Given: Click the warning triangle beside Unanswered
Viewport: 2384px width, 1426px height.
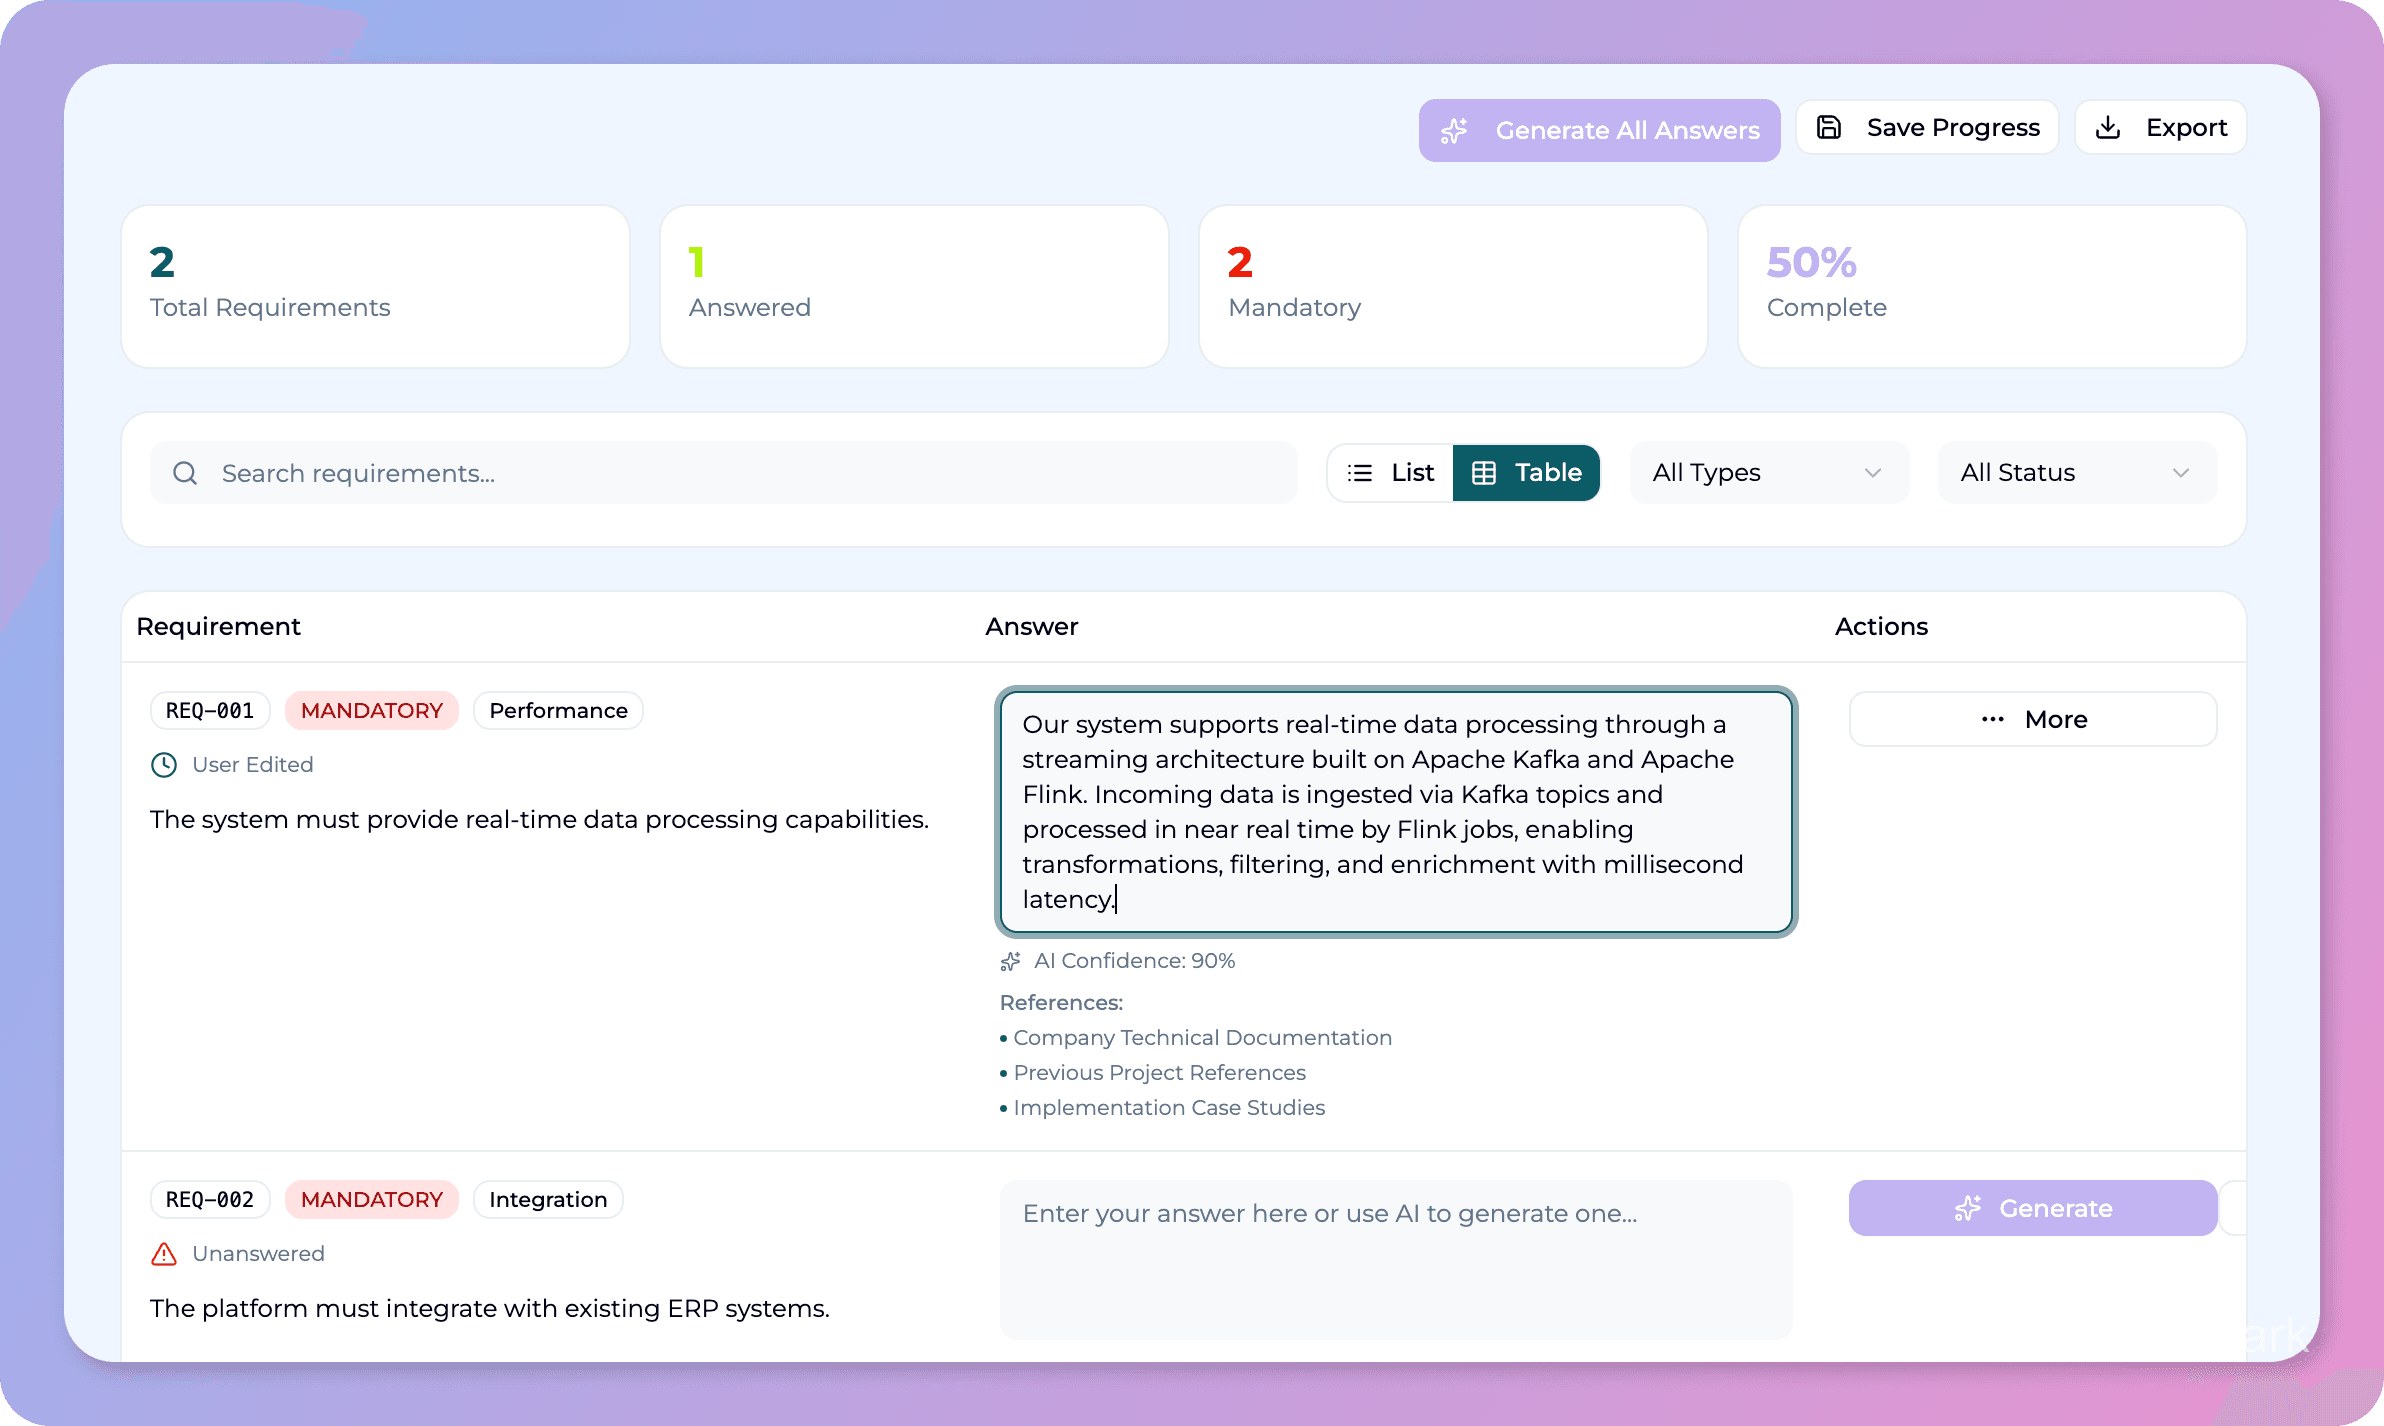Looking at the screenshot, I should (x=164, y=1254).
